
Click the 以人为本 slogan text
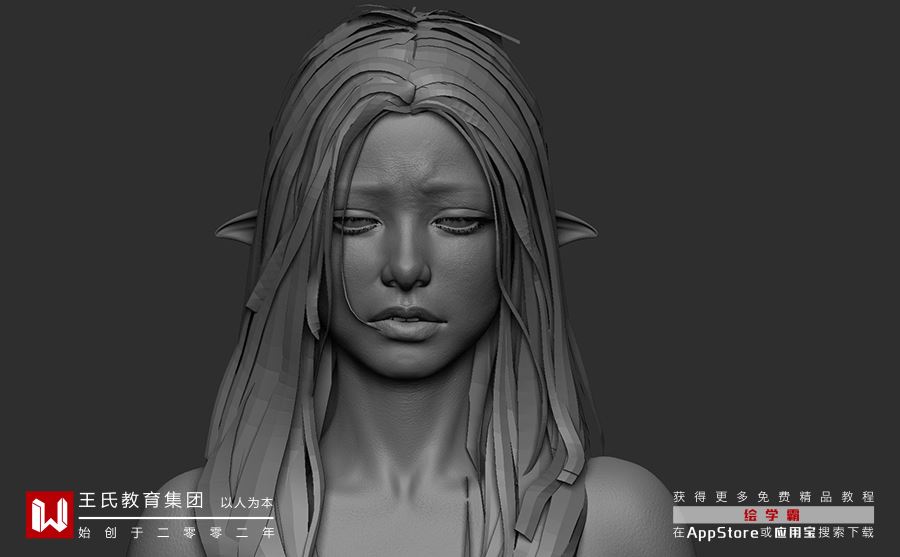coord(247,502)
